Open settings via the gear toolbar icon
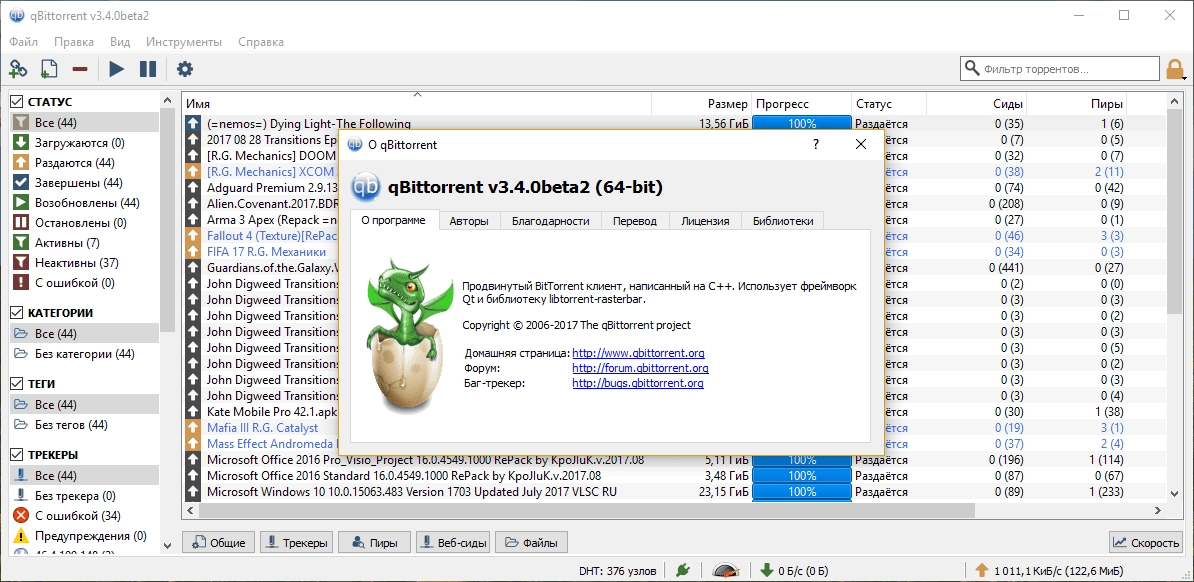Image resolution: width=1194 pixels, height=582 pixels. pyautogui.click(x=185, y=69)
